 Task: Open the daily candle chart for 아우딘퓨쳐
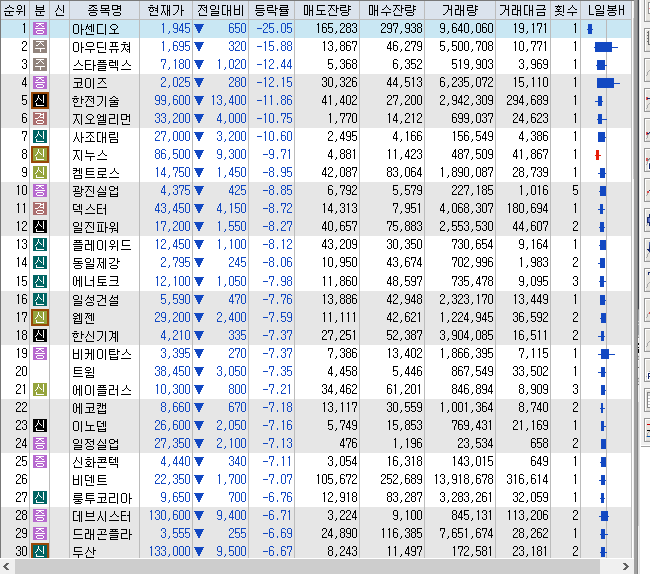tap(606, 47)
